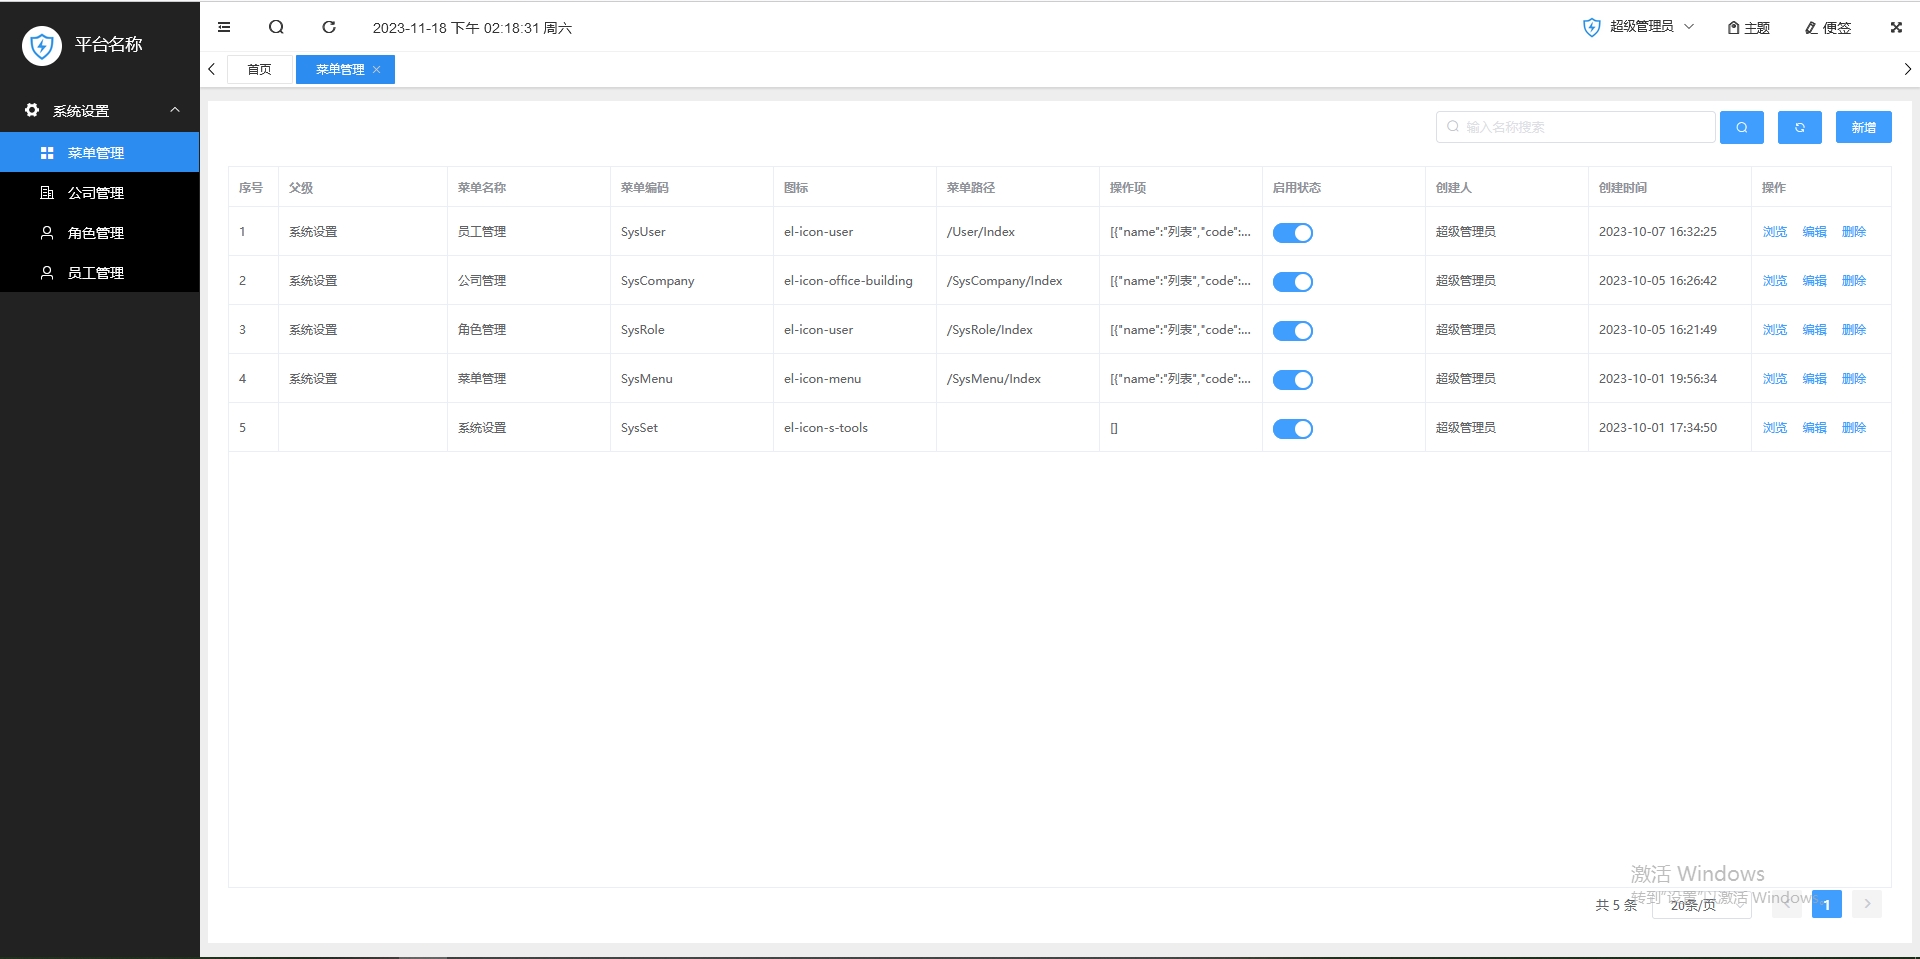The image size is (1920, 959).
Task: Click 编辑 for the 员工管理 row
Action: click(1814, 232)
